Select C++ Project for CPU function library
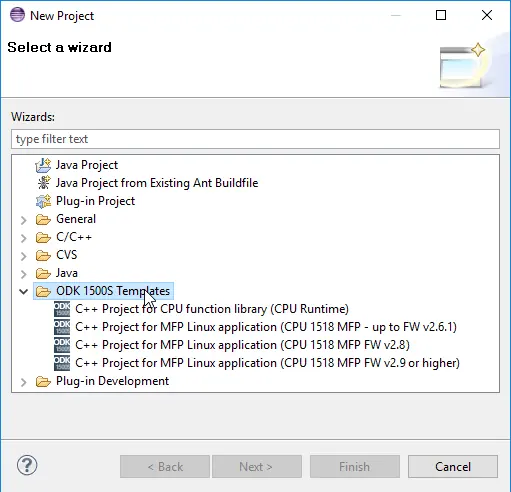 click(x=212, y=309)
